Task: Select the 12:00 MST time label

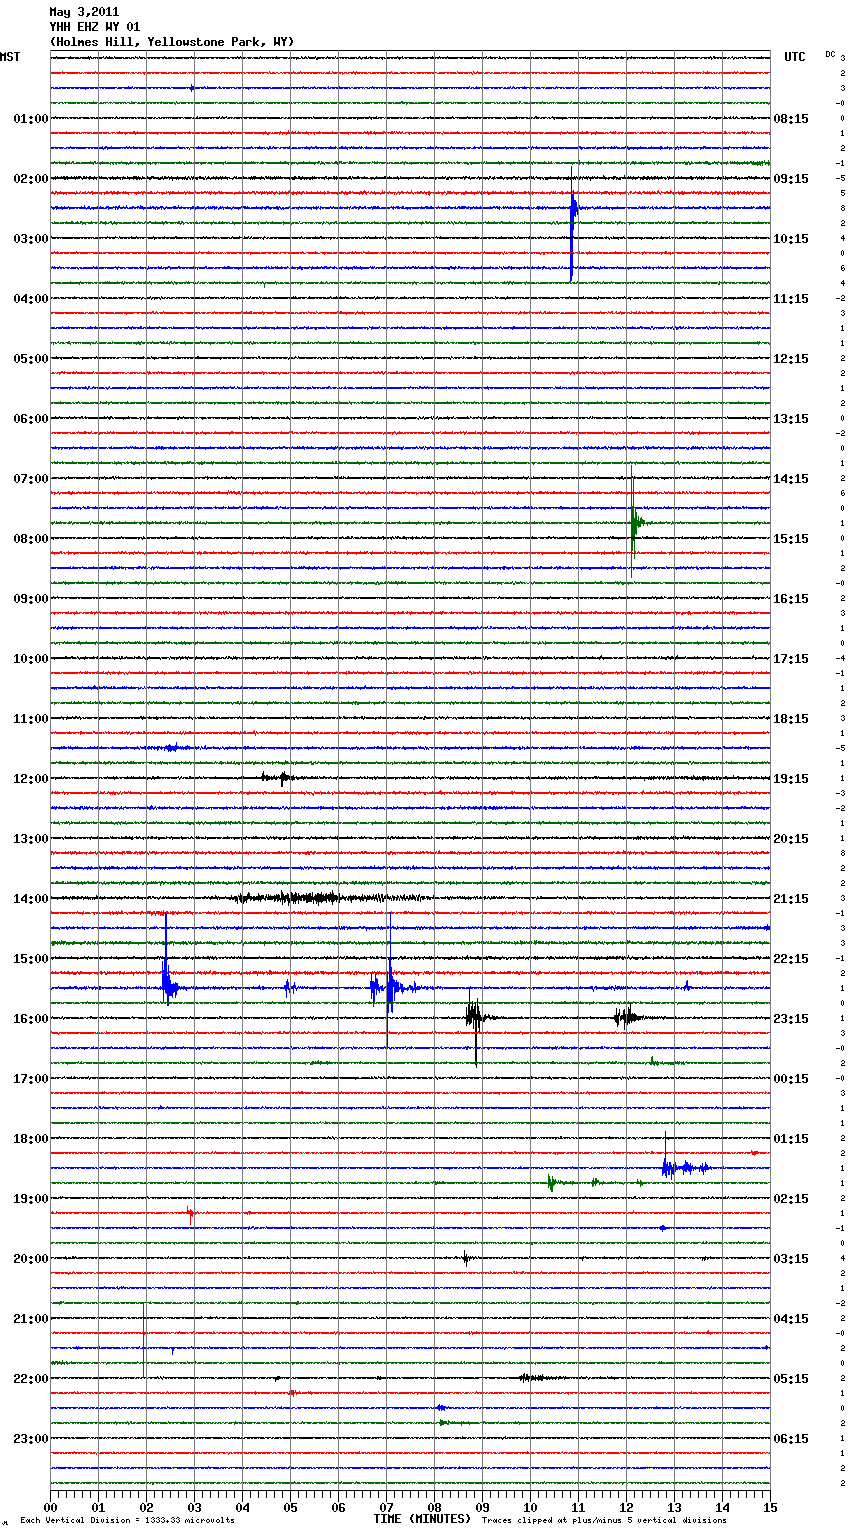Action: point(31,779)
